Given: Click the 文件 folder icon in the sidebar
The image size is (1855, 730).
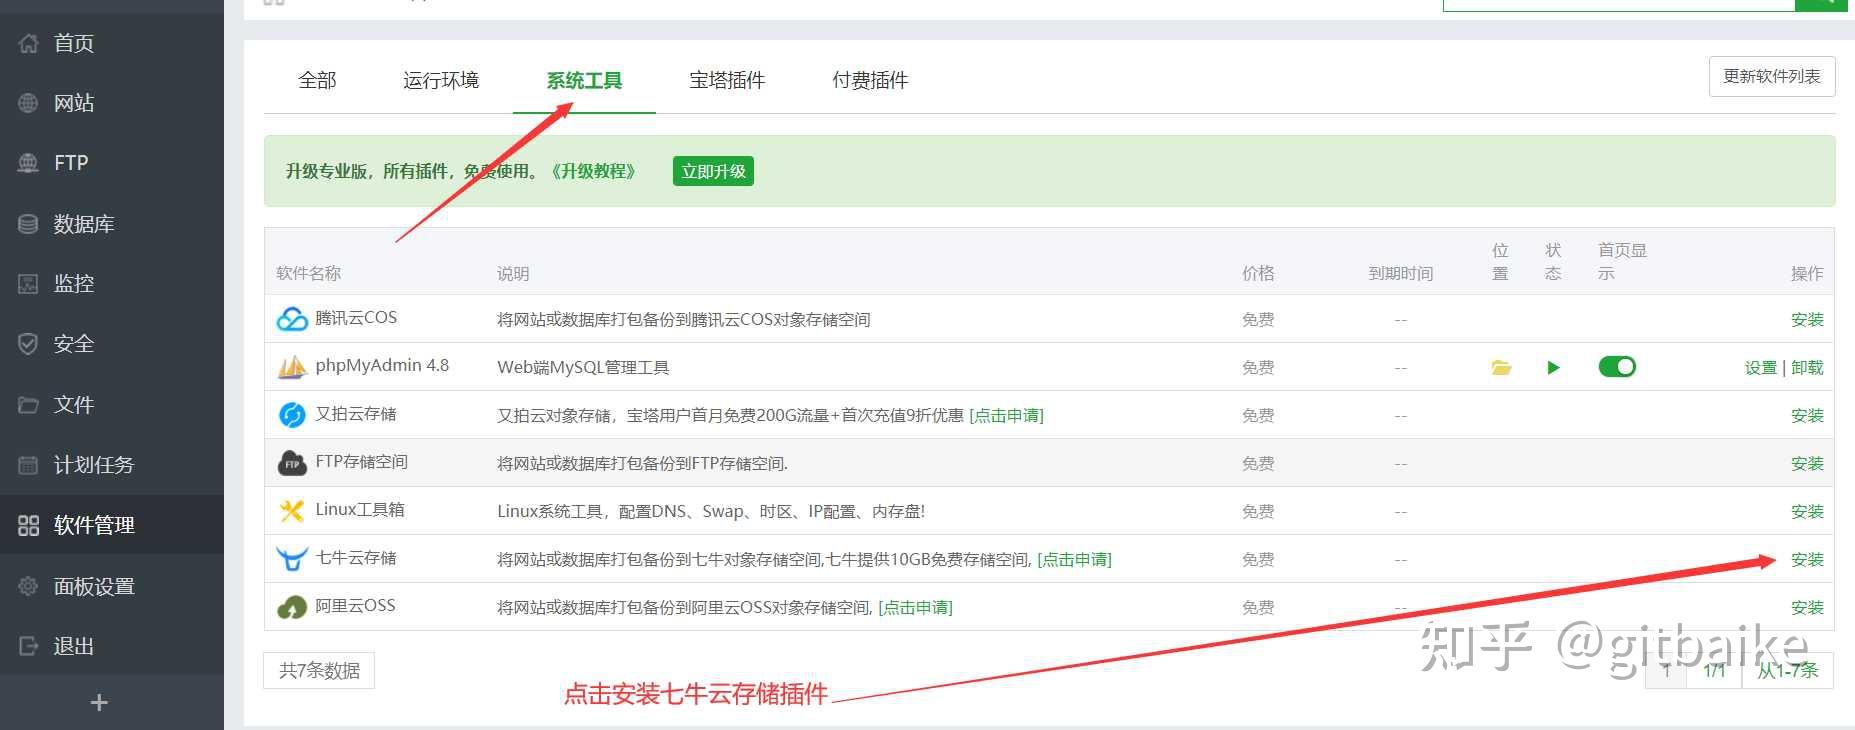Looking at the screenshot, I should pos(28,405).
